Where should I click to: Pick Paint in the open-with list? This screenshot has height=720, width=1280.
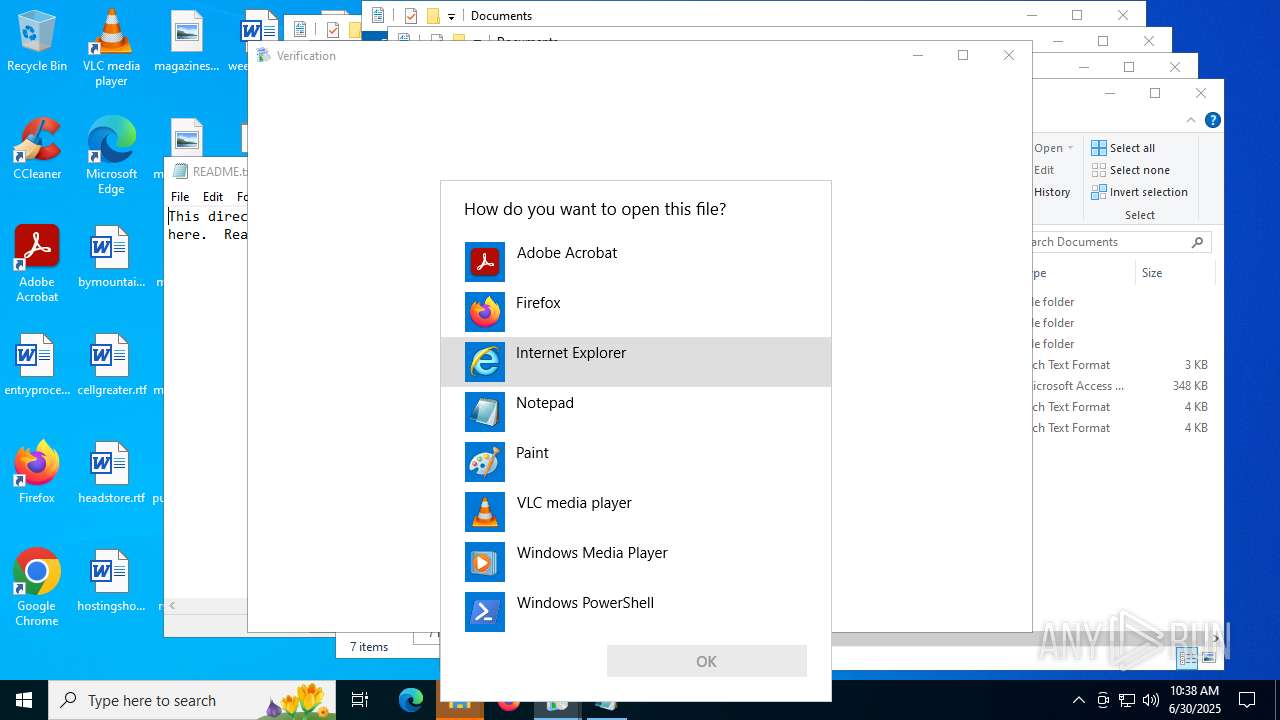pos(635,462)
